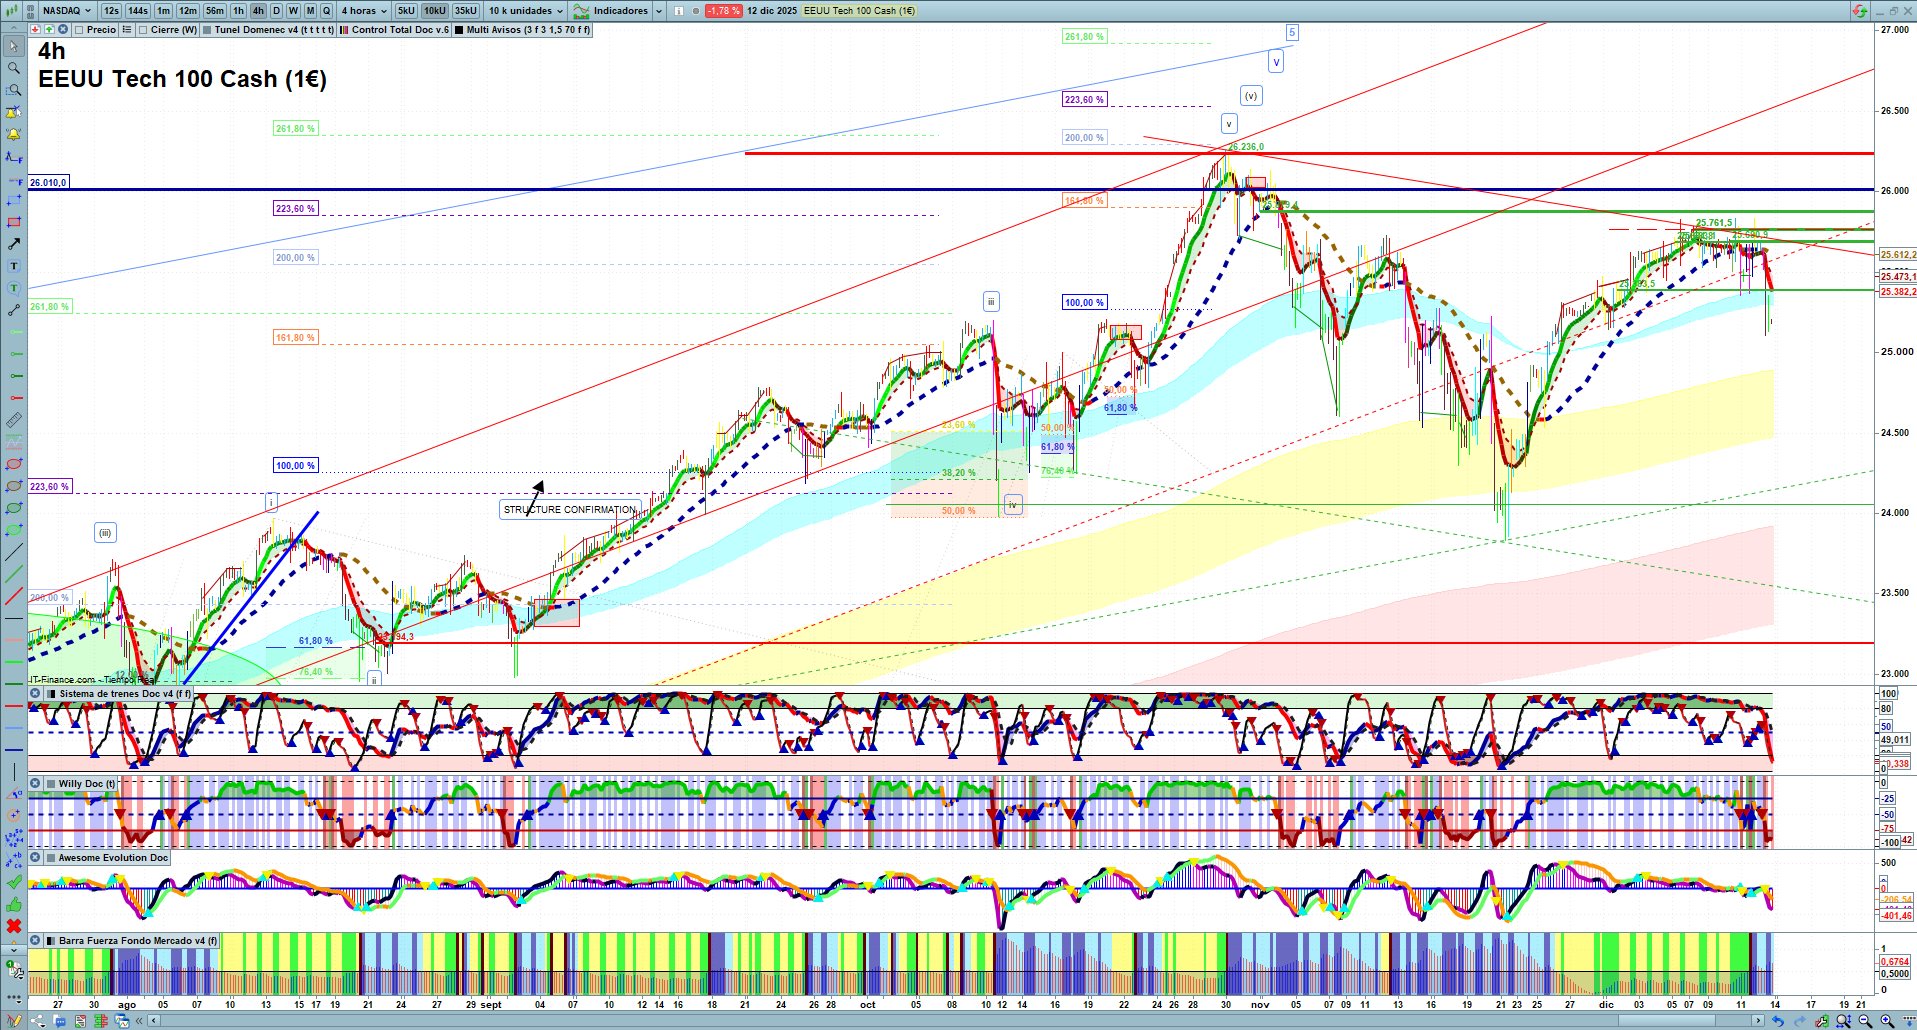
Task: Select the 1h timeframe
Action: (x=238, y=11)
